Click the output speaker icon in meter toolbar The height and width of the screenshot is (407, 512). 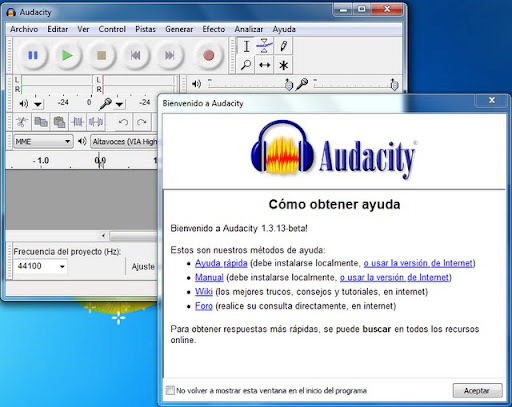click(x=23, y=104)
